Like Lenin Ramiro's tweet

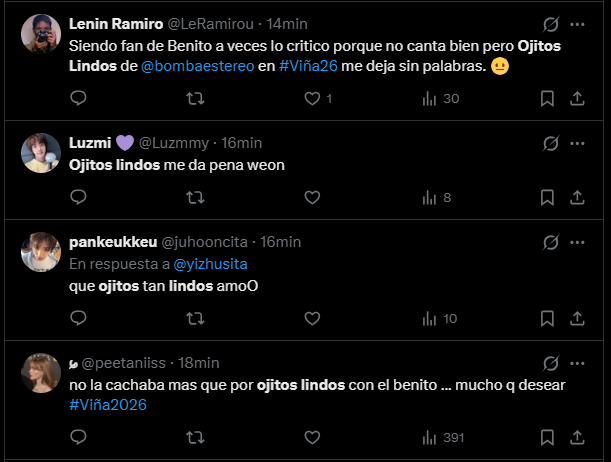[x=313, y=98]
